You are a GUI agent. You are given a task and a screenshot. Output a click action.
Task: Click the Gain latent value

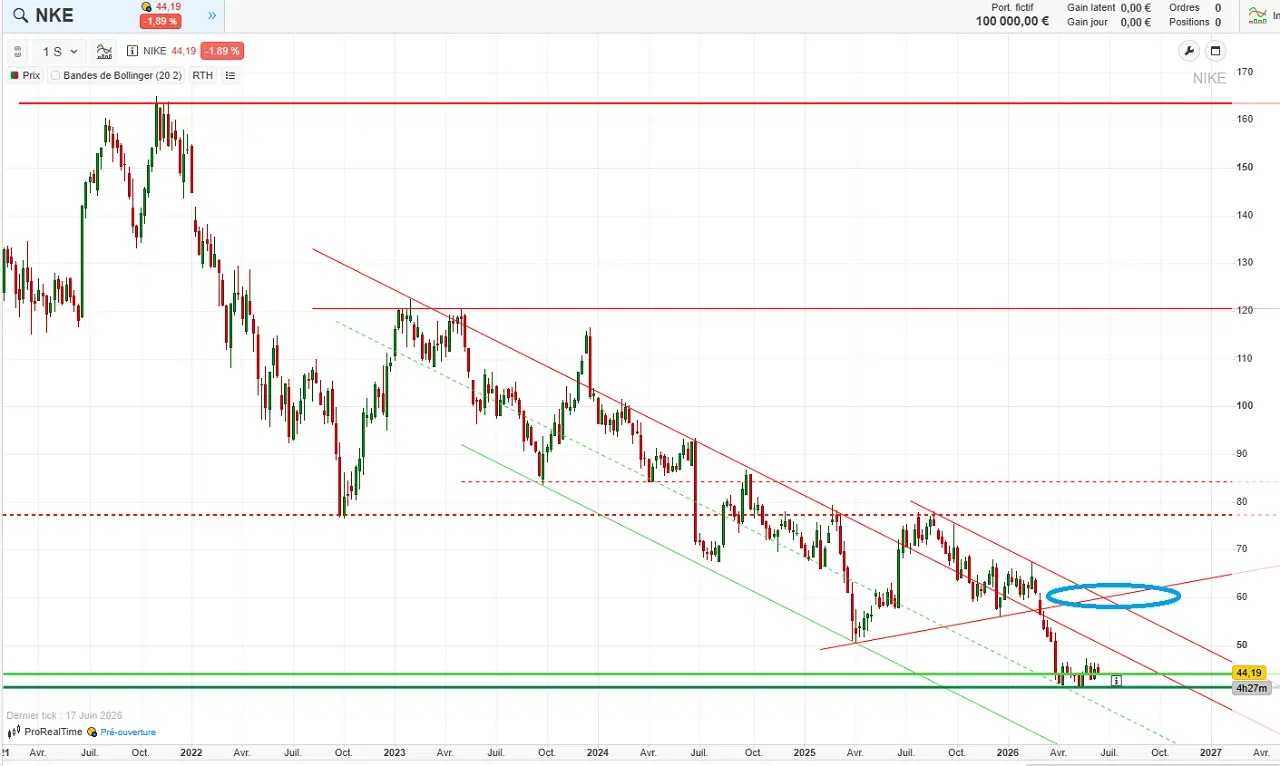tap(1135, 7)
